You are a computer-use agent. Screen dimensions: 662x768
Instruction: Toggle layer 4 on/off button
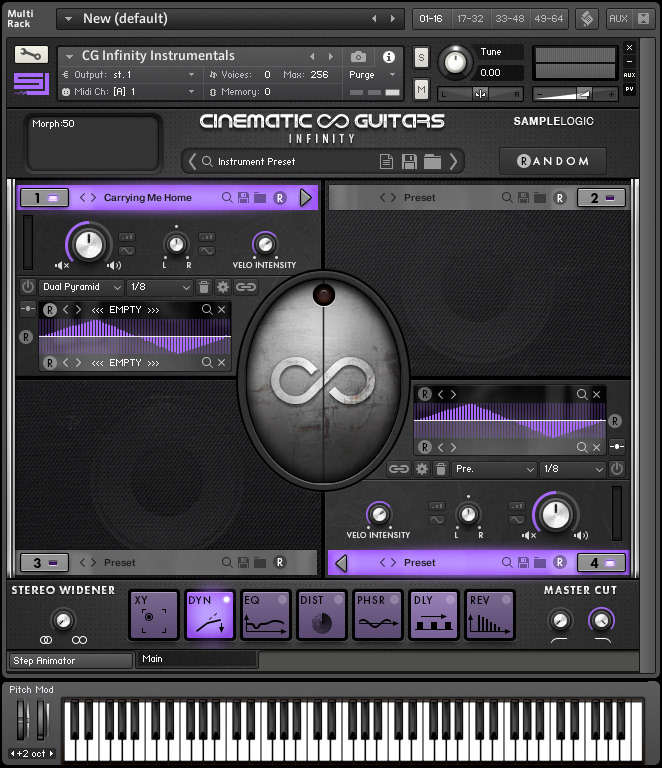601,563
